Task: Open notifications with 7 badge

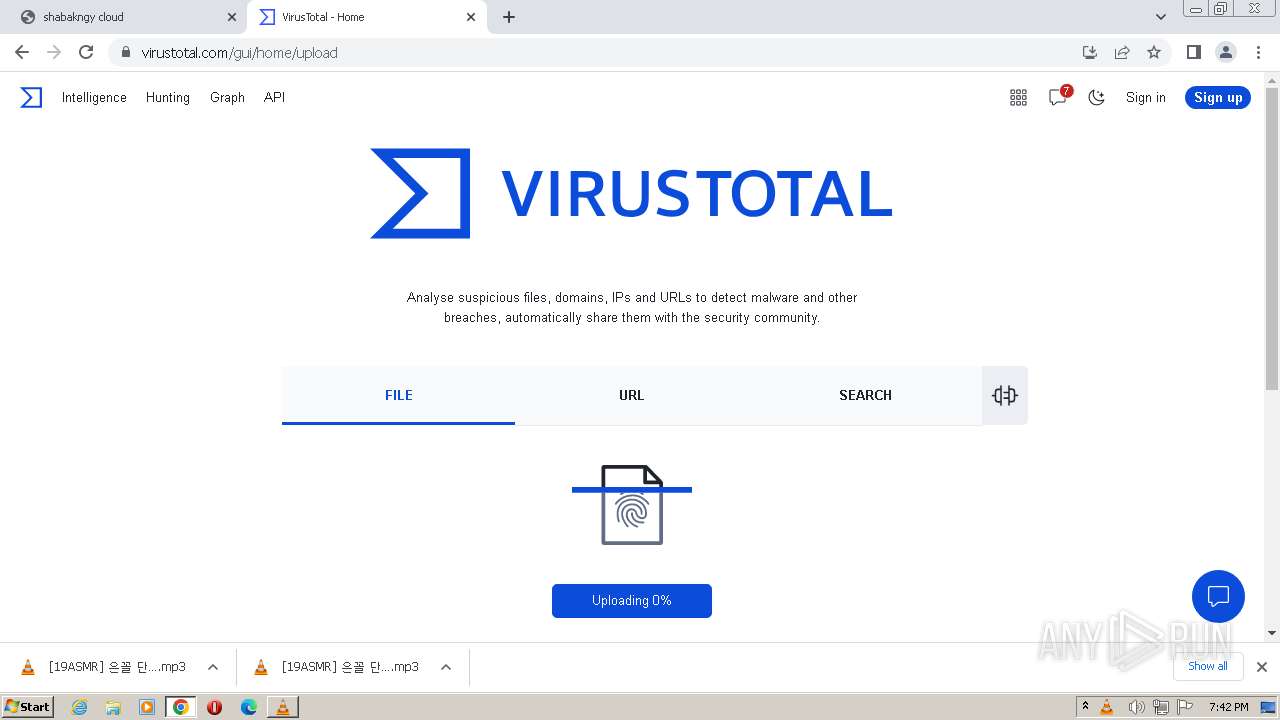Action: (x=1058, y=97)
